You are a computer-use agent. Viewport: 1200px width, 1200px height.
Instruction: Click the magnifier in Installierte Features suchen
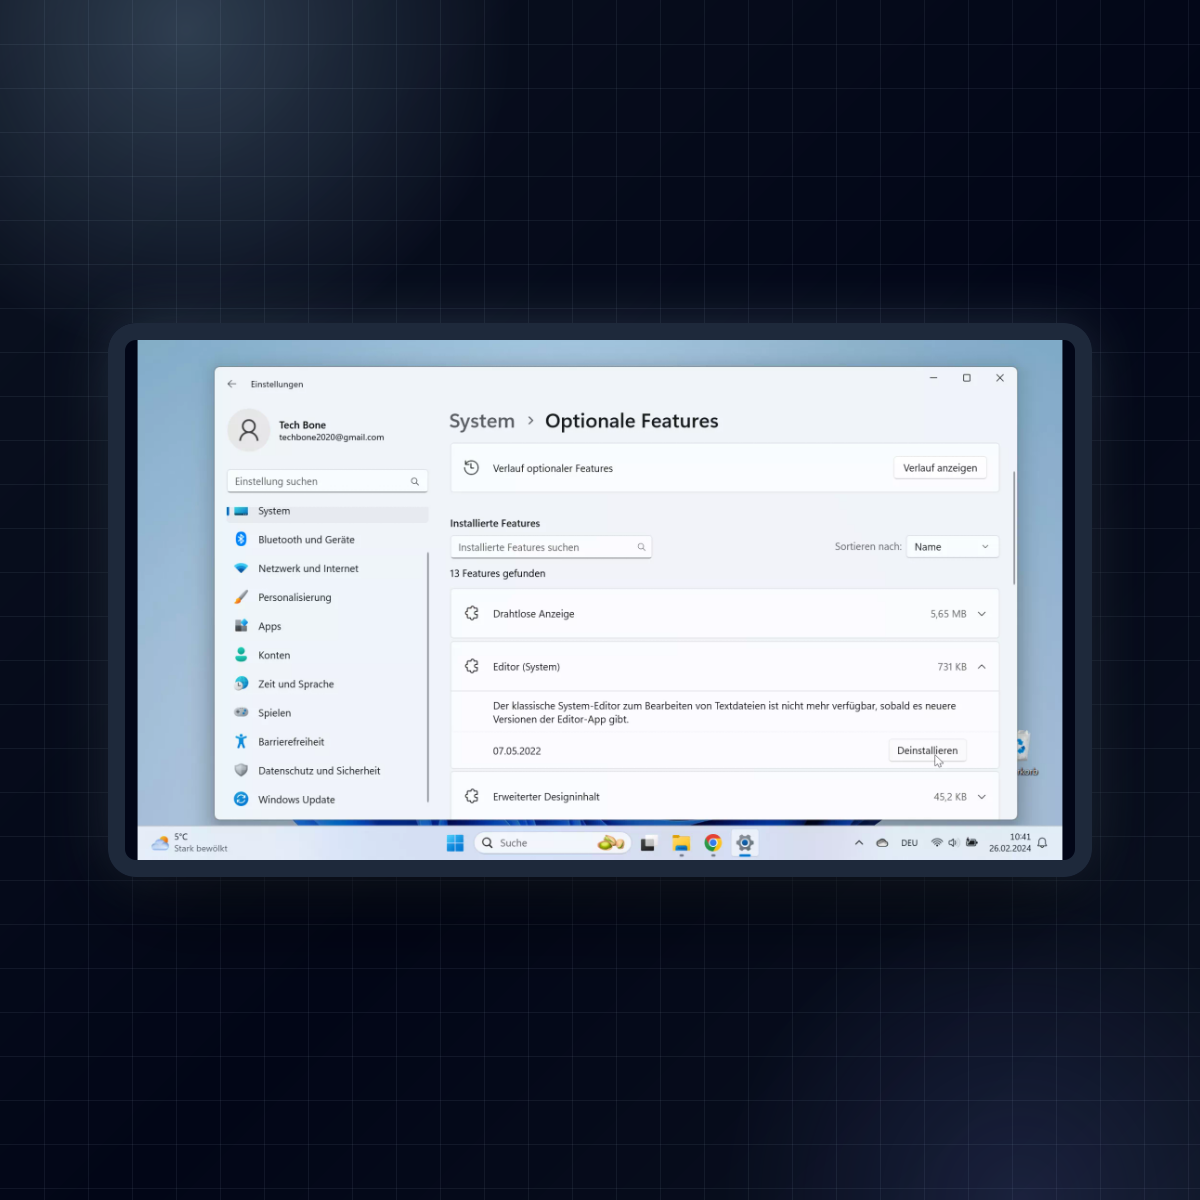(x=641, y=547)
